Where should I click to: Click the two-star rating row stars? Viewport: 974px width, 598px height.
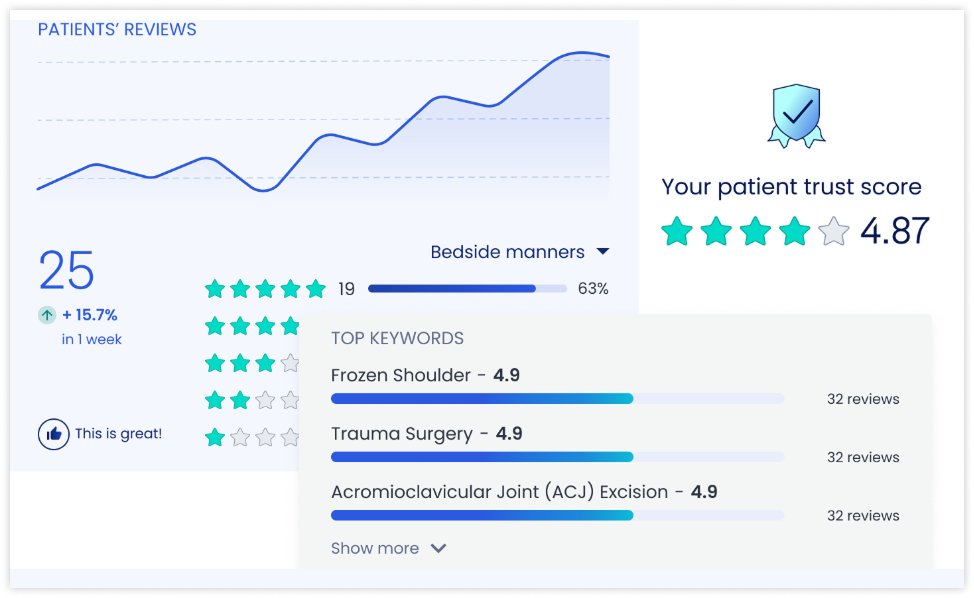click(228, 400)
